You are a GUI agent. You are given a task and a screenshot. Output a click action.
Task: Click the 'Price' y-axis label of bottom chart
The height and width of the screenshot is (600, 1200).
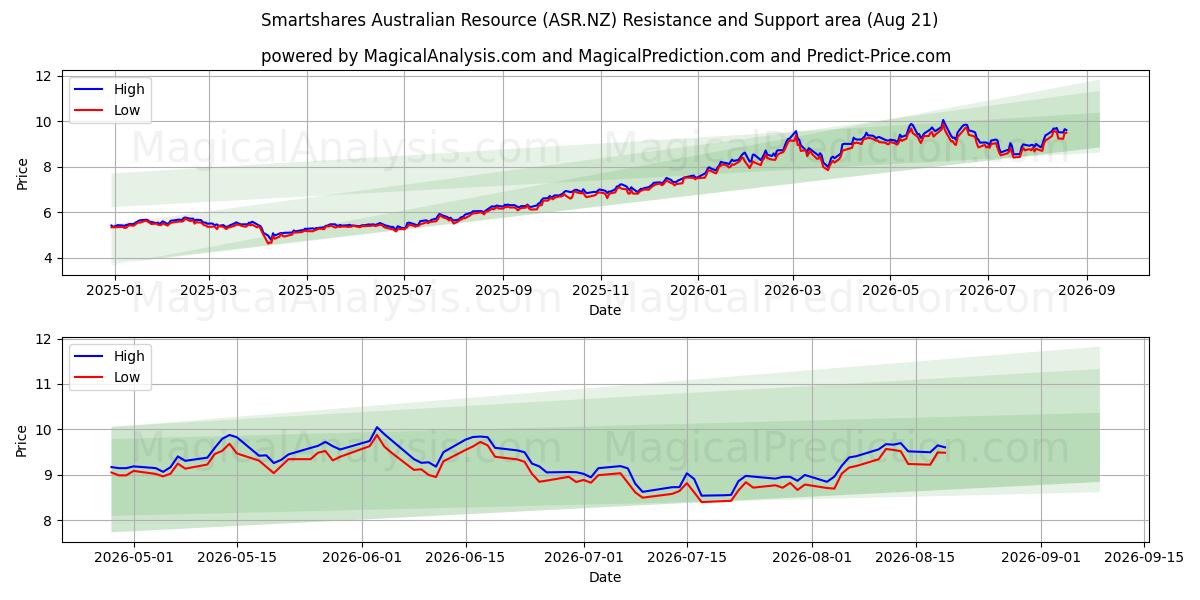coord(22,440)
